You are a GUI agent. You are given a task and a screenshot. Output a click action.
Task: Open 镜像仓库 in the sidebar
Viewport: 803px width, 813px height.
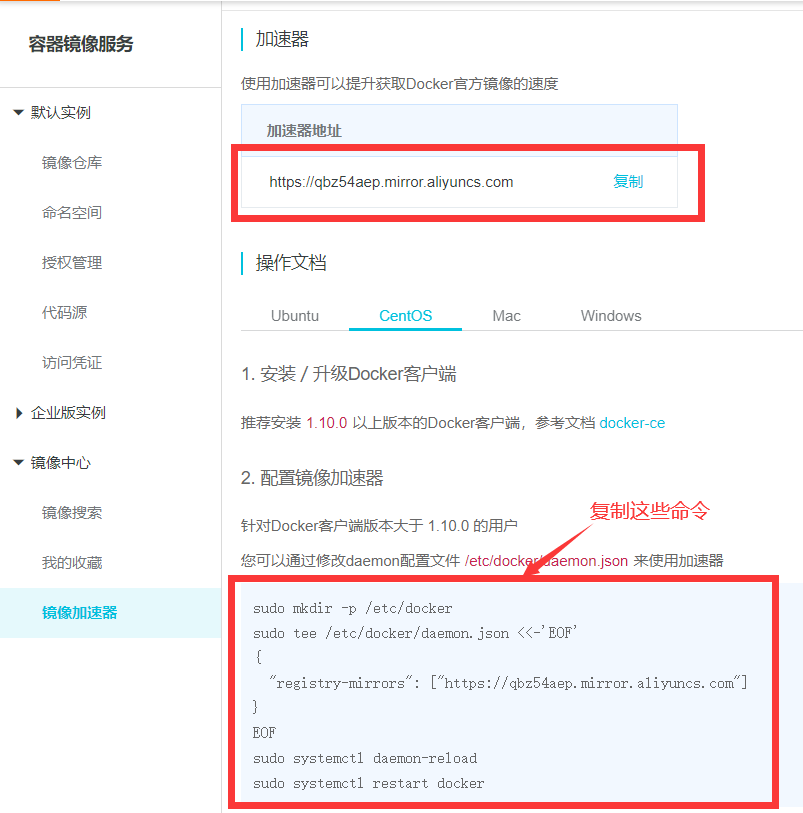[x=72, y=163]
